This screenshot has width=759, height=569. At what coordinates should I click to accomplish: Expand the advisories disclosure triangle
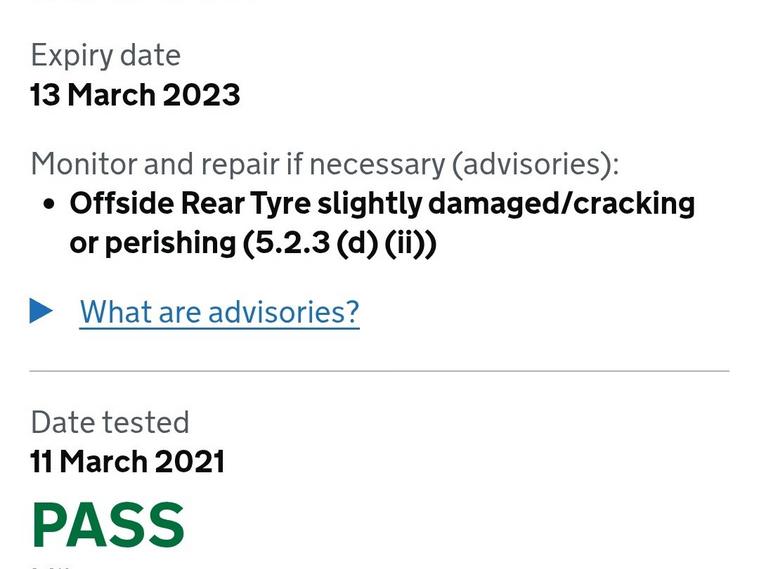pos(41,312)
